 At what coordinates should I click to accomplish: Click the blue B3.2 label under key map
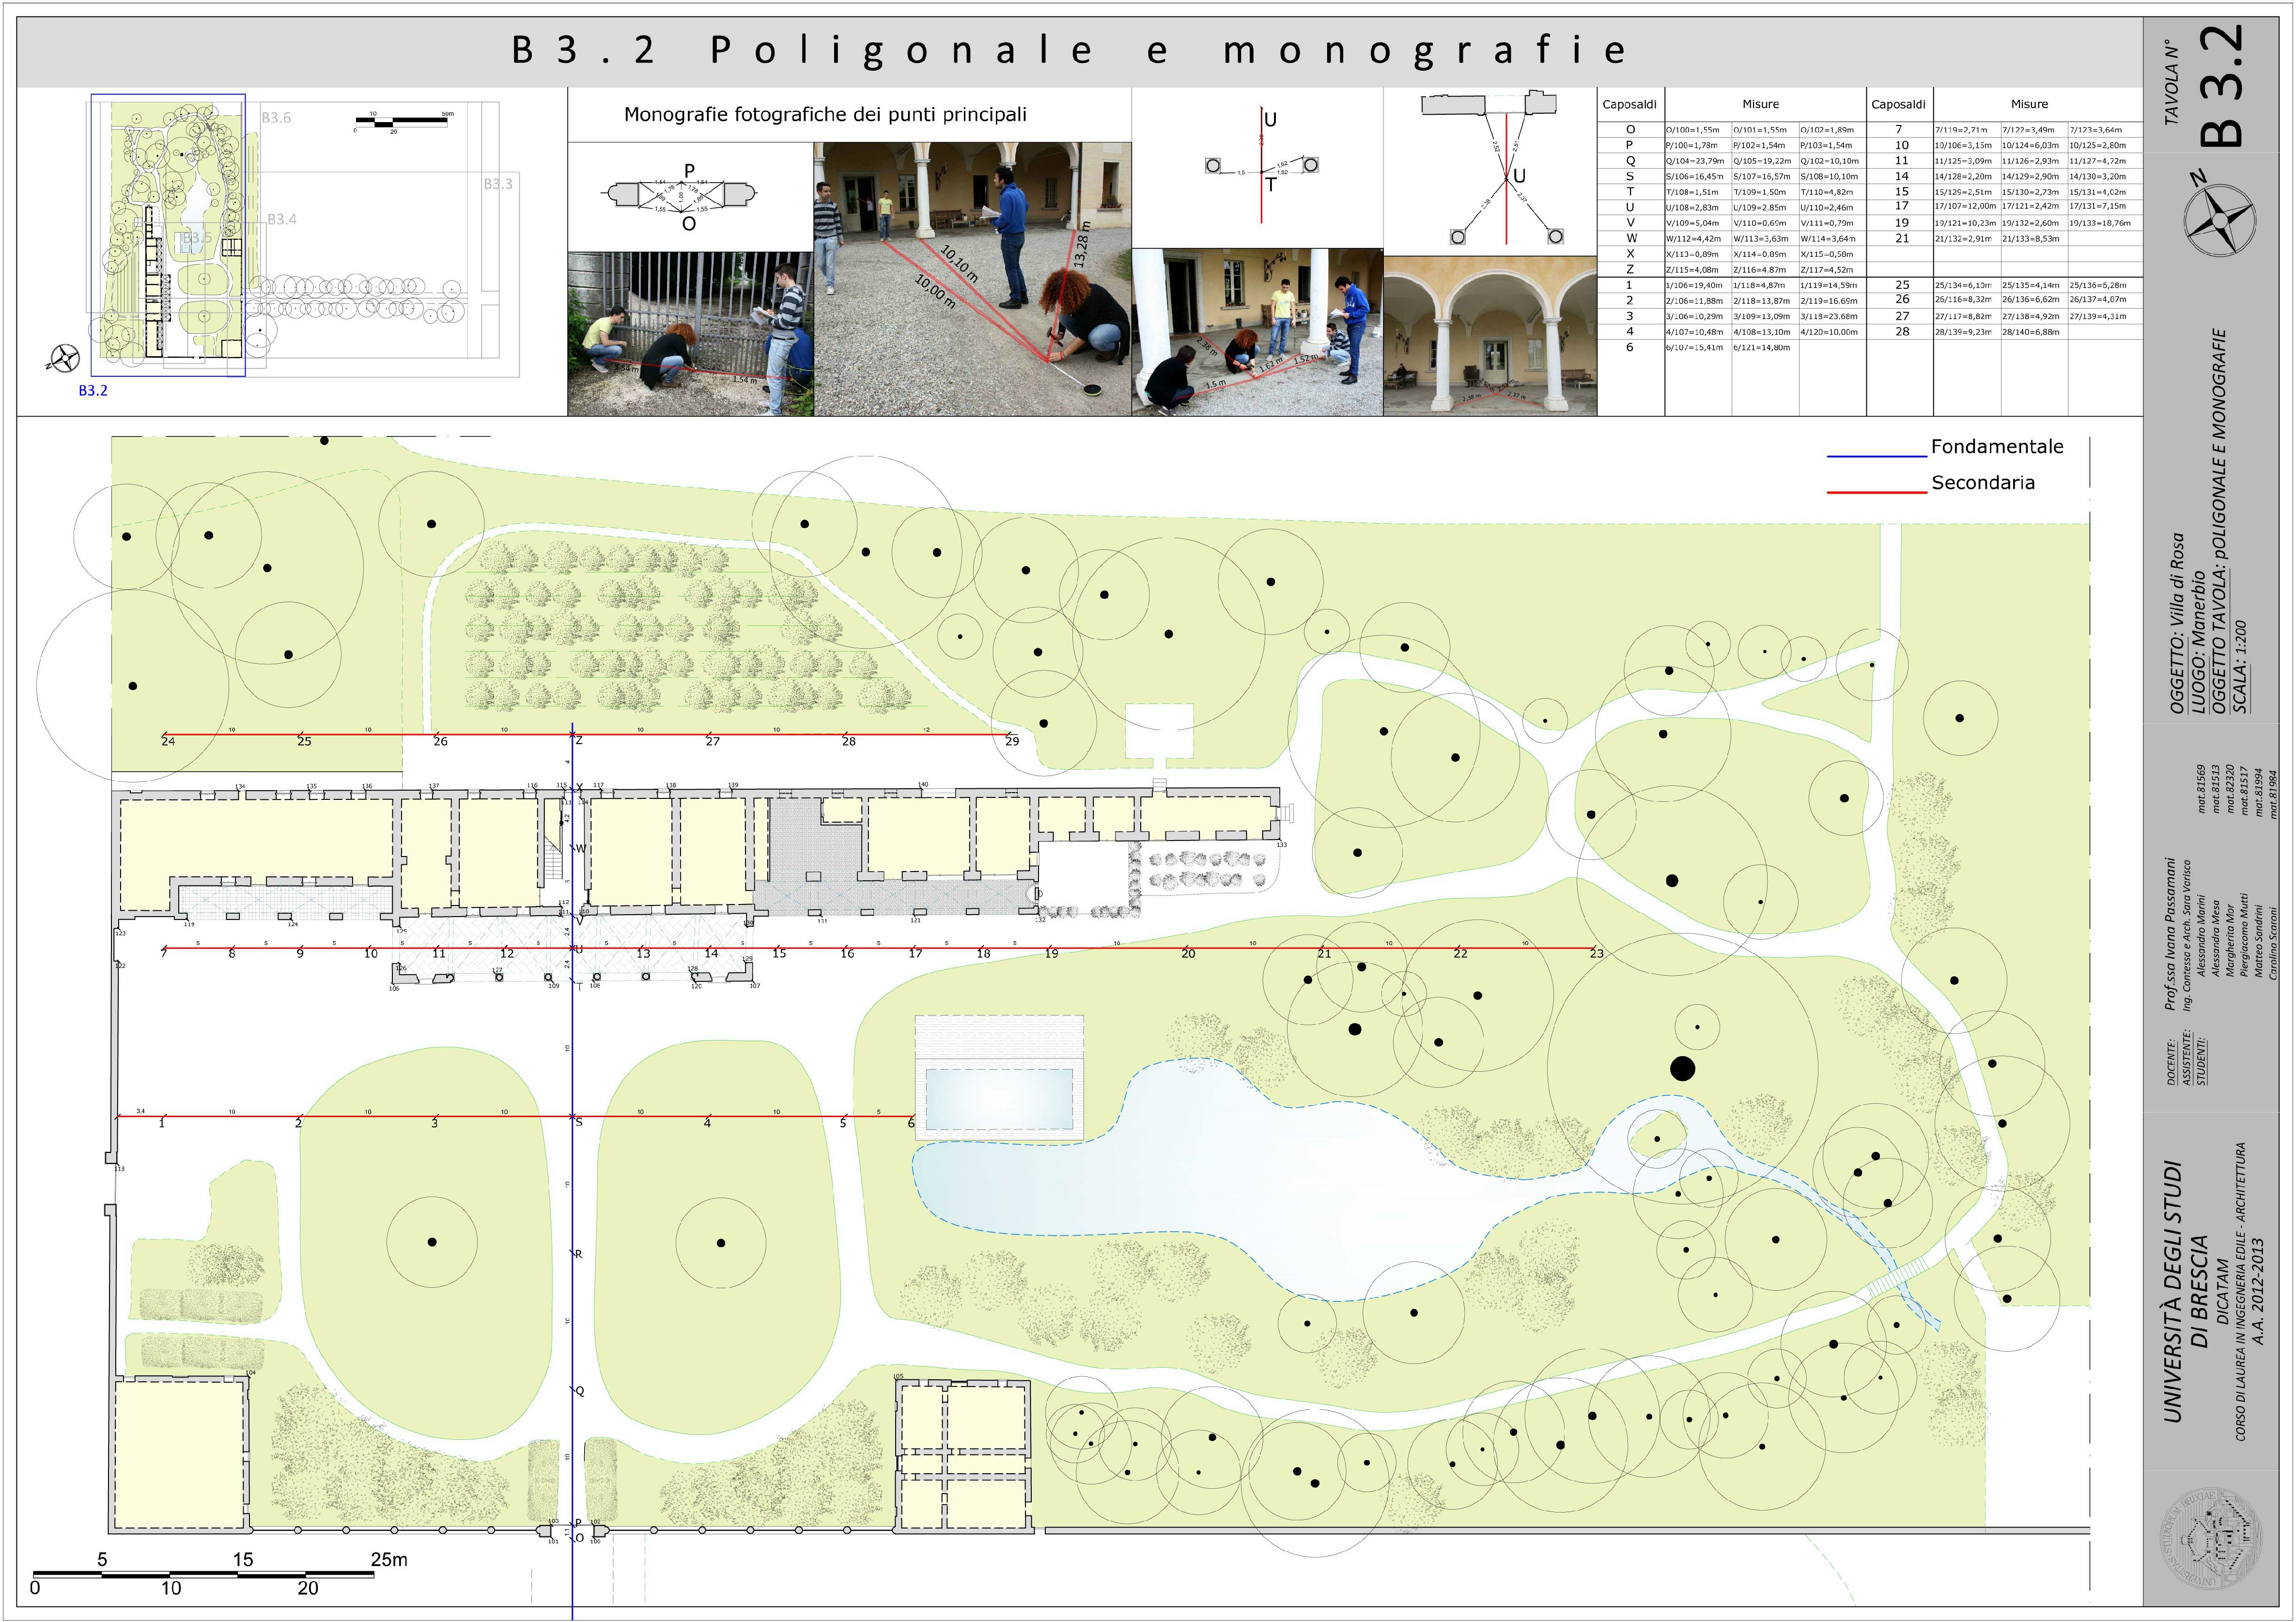93,391
